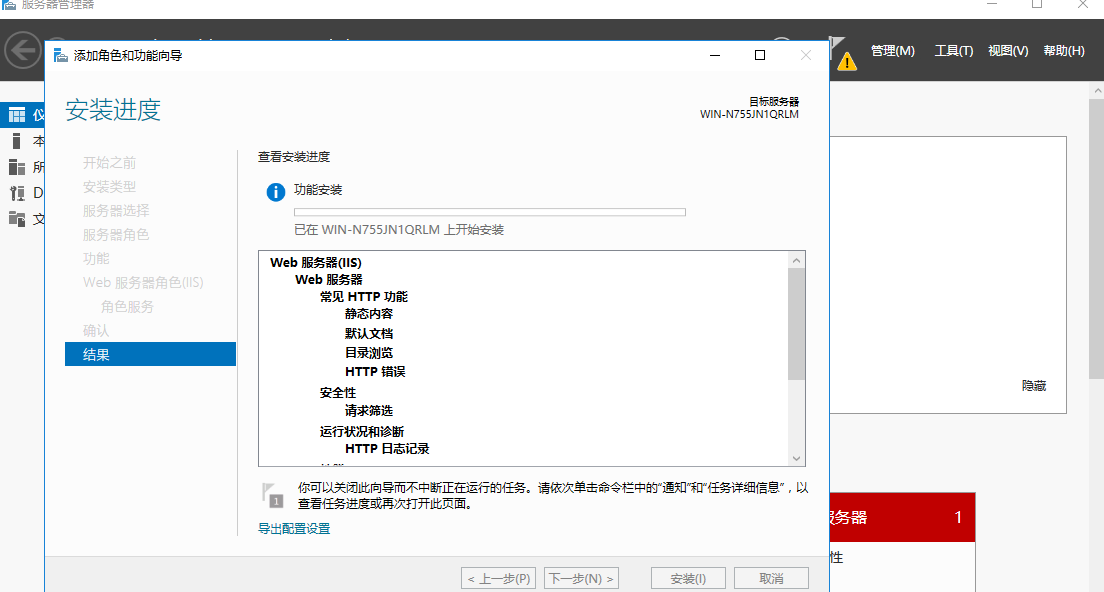The image size is (1104, 592).
Task: Select the 结果 wizard step
Action: pos(150,354)
